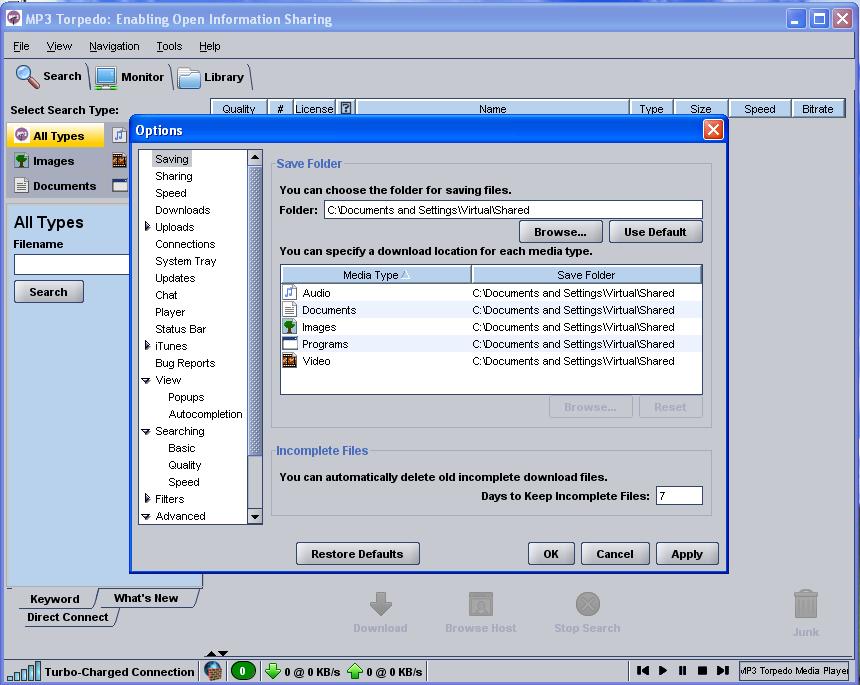Click the computer screen icon beside Monitor
860x685 pixels.
coord(105,77)
